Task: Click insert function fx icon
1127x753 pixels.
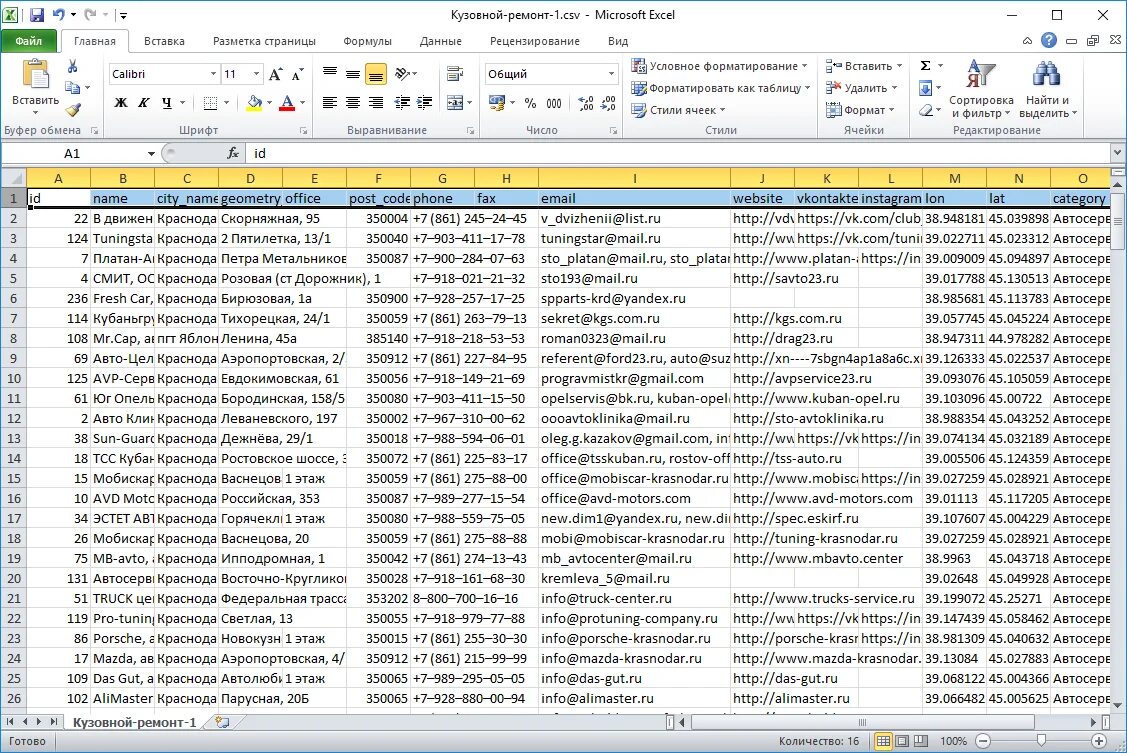Action: click(x=233, y=153)
